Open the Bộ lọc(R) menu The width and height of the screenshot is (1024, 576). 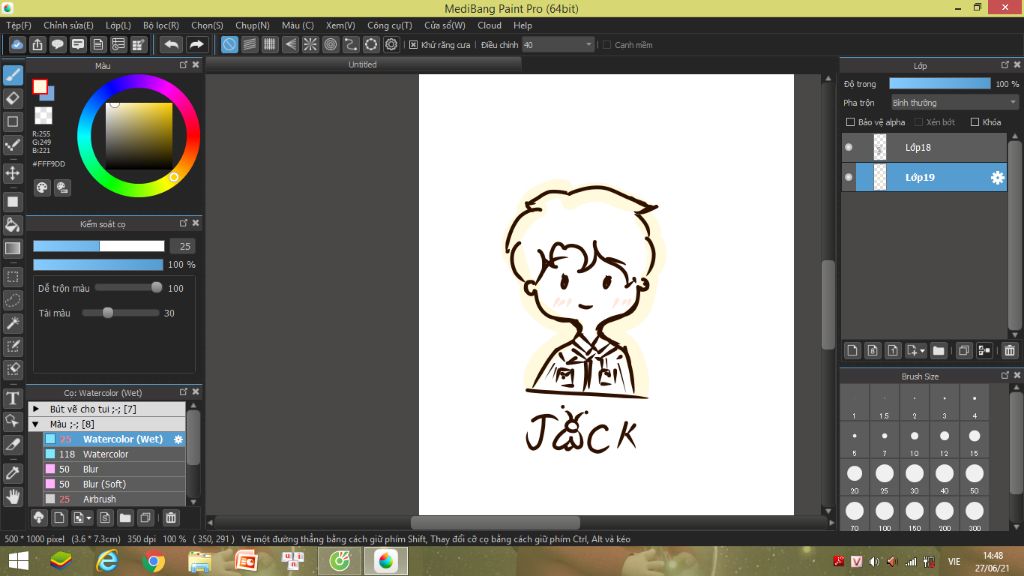click(x=161, y=25)
